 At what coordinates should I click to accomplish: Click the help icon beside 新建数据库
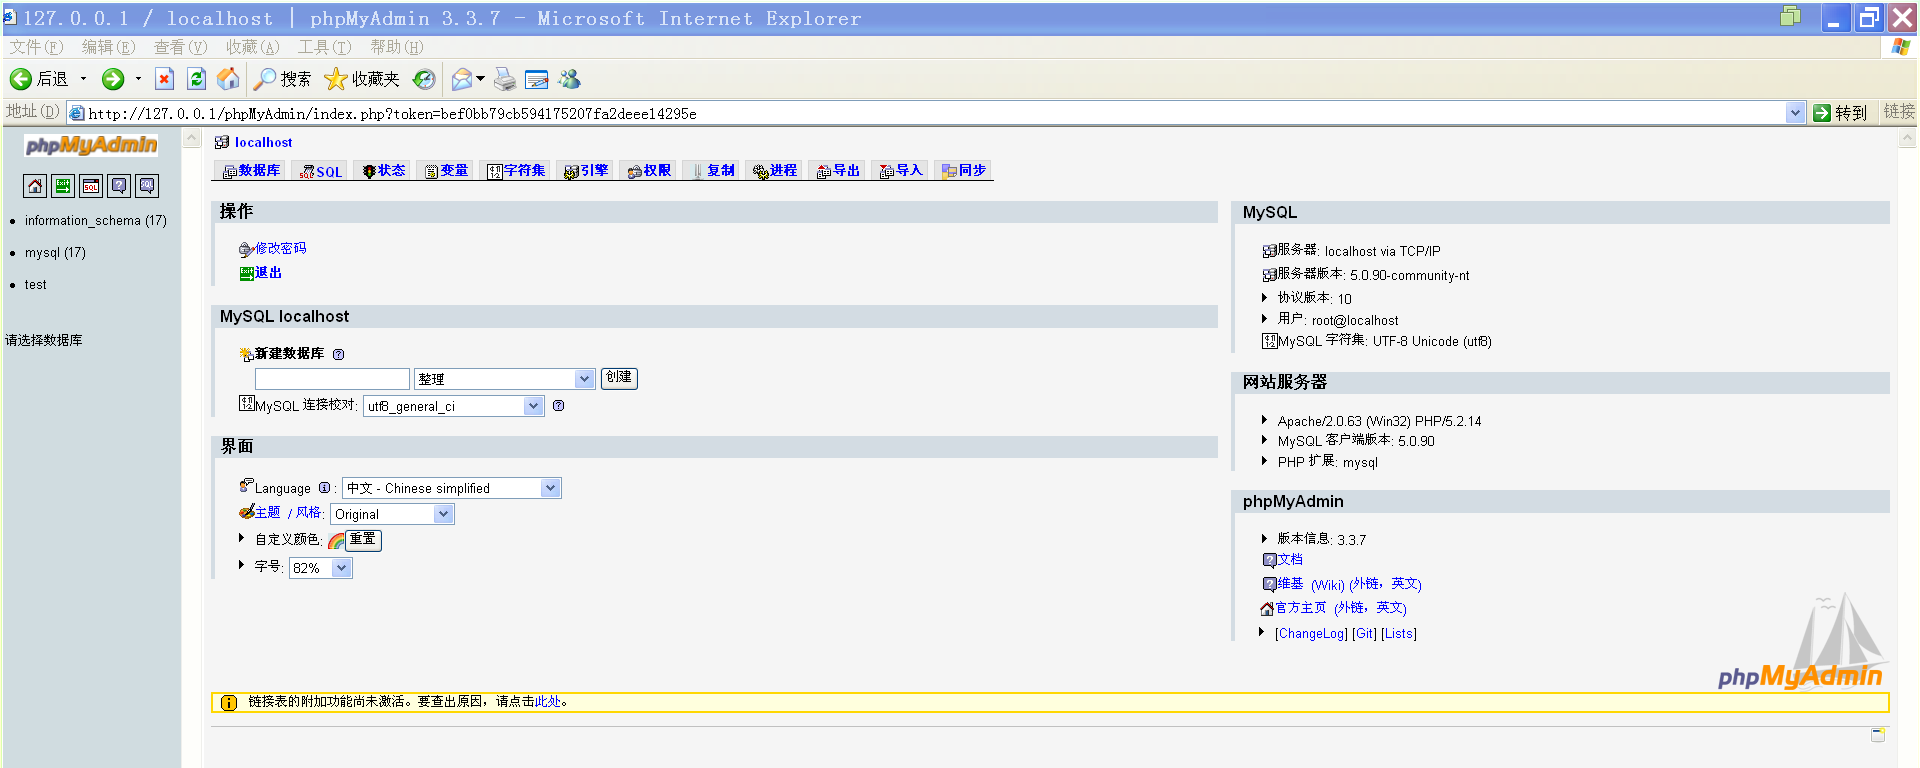338,354
